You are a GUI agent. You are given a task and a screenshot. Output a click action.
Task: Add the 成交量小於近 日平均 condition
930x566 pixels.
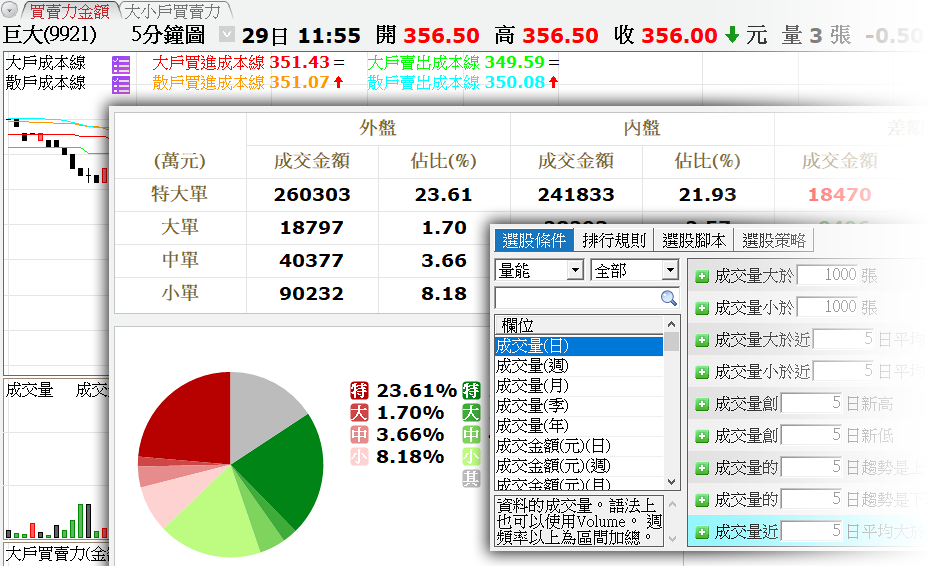tap(702, 373)
